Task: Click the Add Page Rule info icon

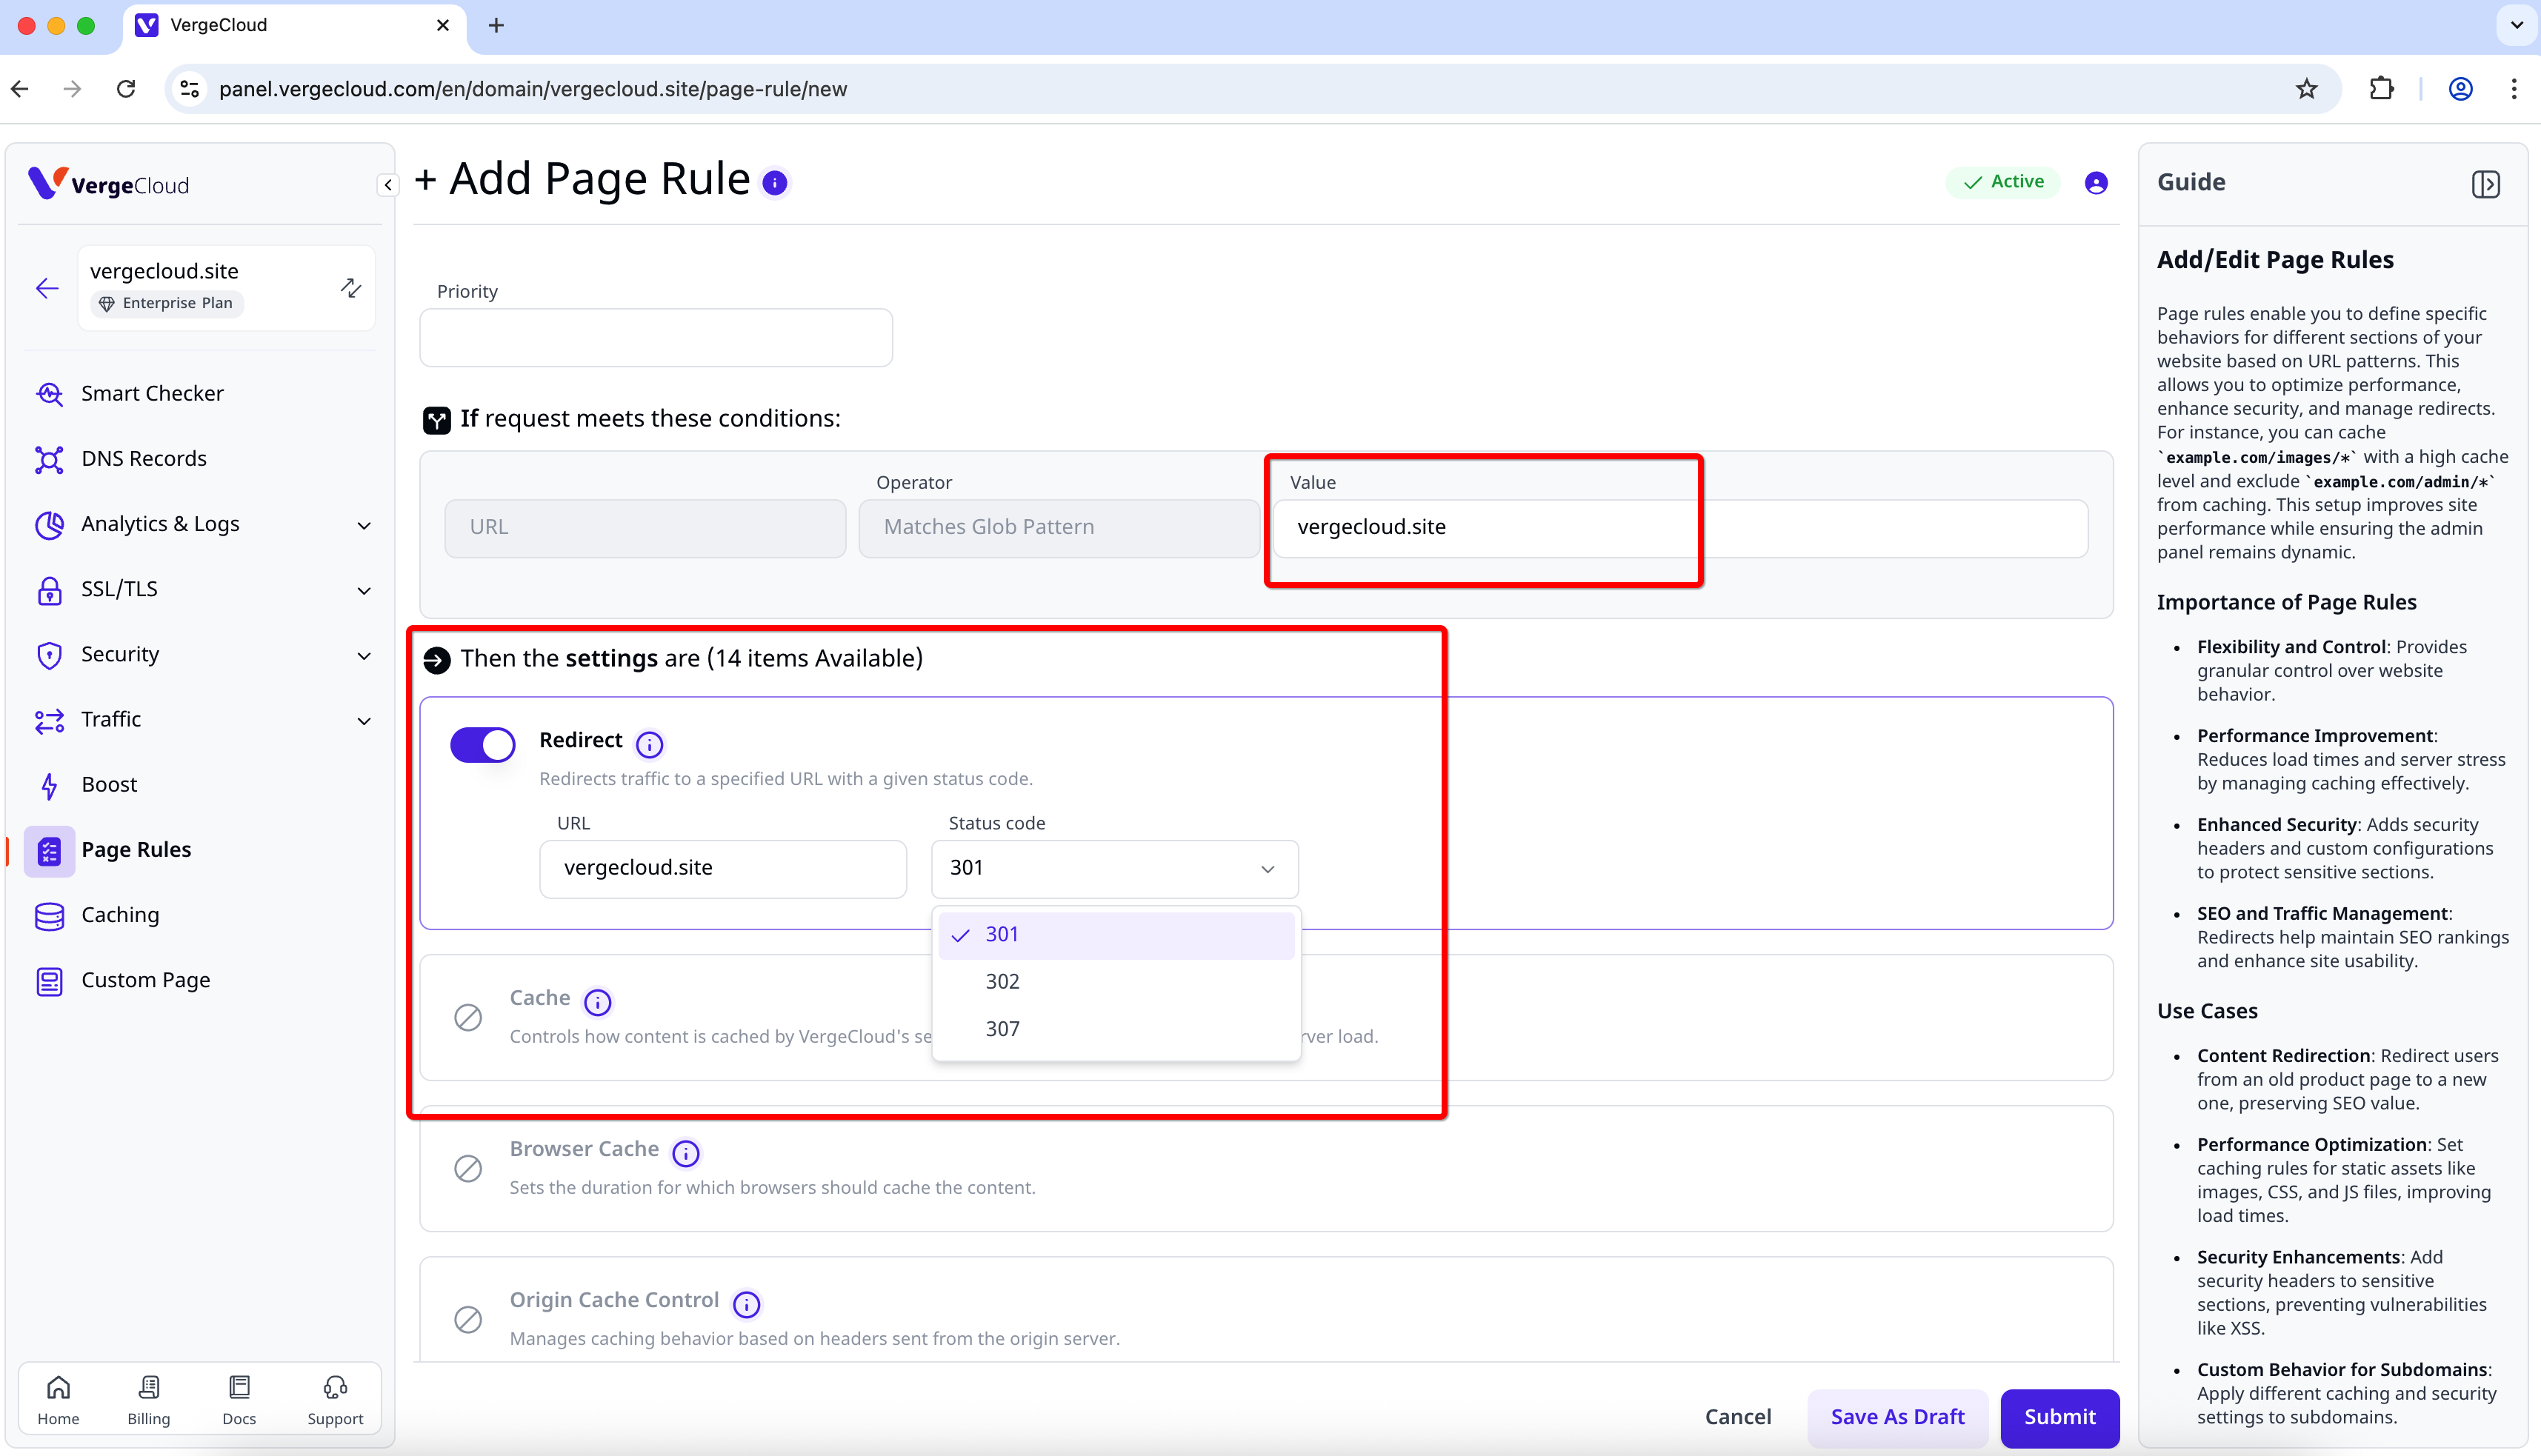Action: pyautogui.click(x=775, y=182)
